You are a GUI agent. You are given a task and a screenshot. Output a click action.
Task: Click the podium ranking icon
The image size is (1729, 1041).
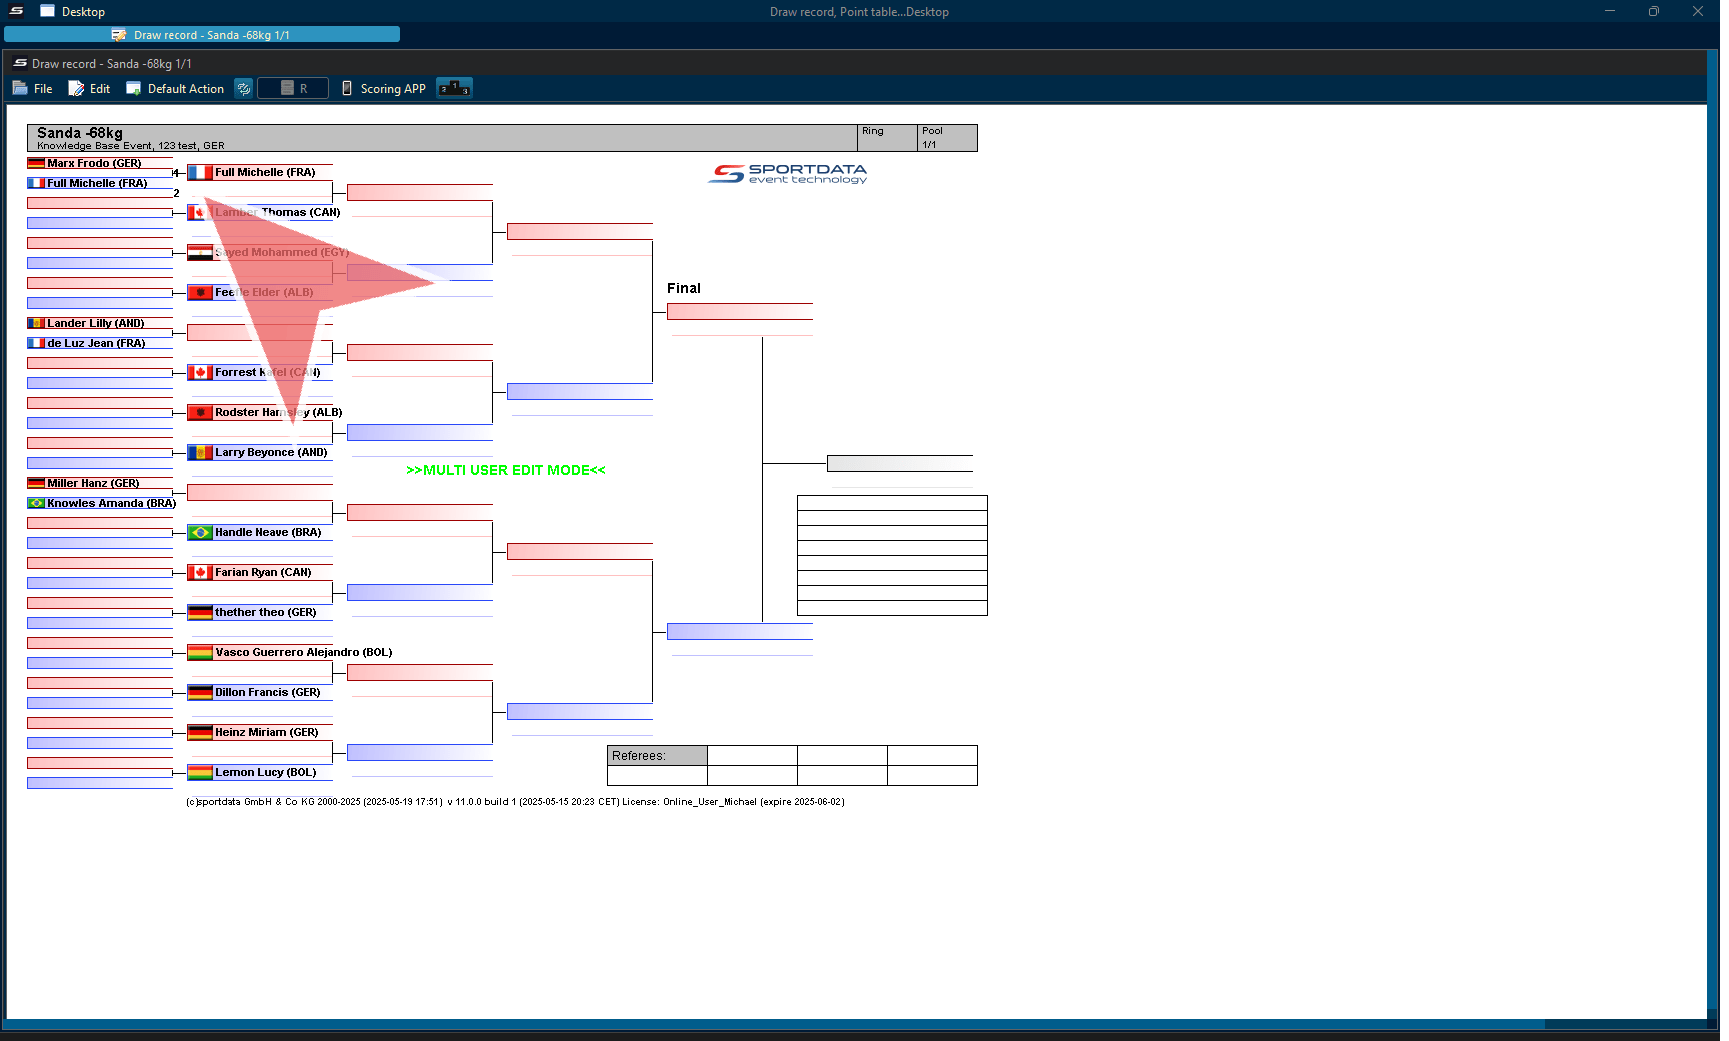pyautogui.click(x=454, y=89)
